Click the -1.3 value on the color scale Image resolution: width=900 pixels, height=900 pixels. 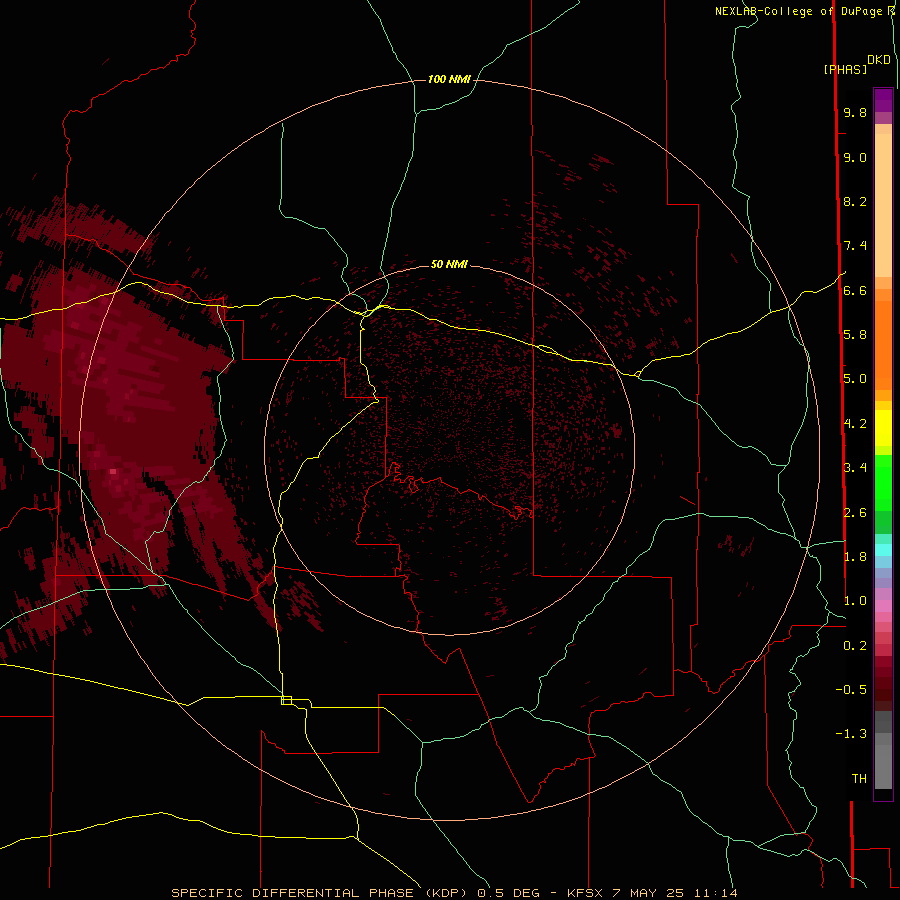[851, 734]
